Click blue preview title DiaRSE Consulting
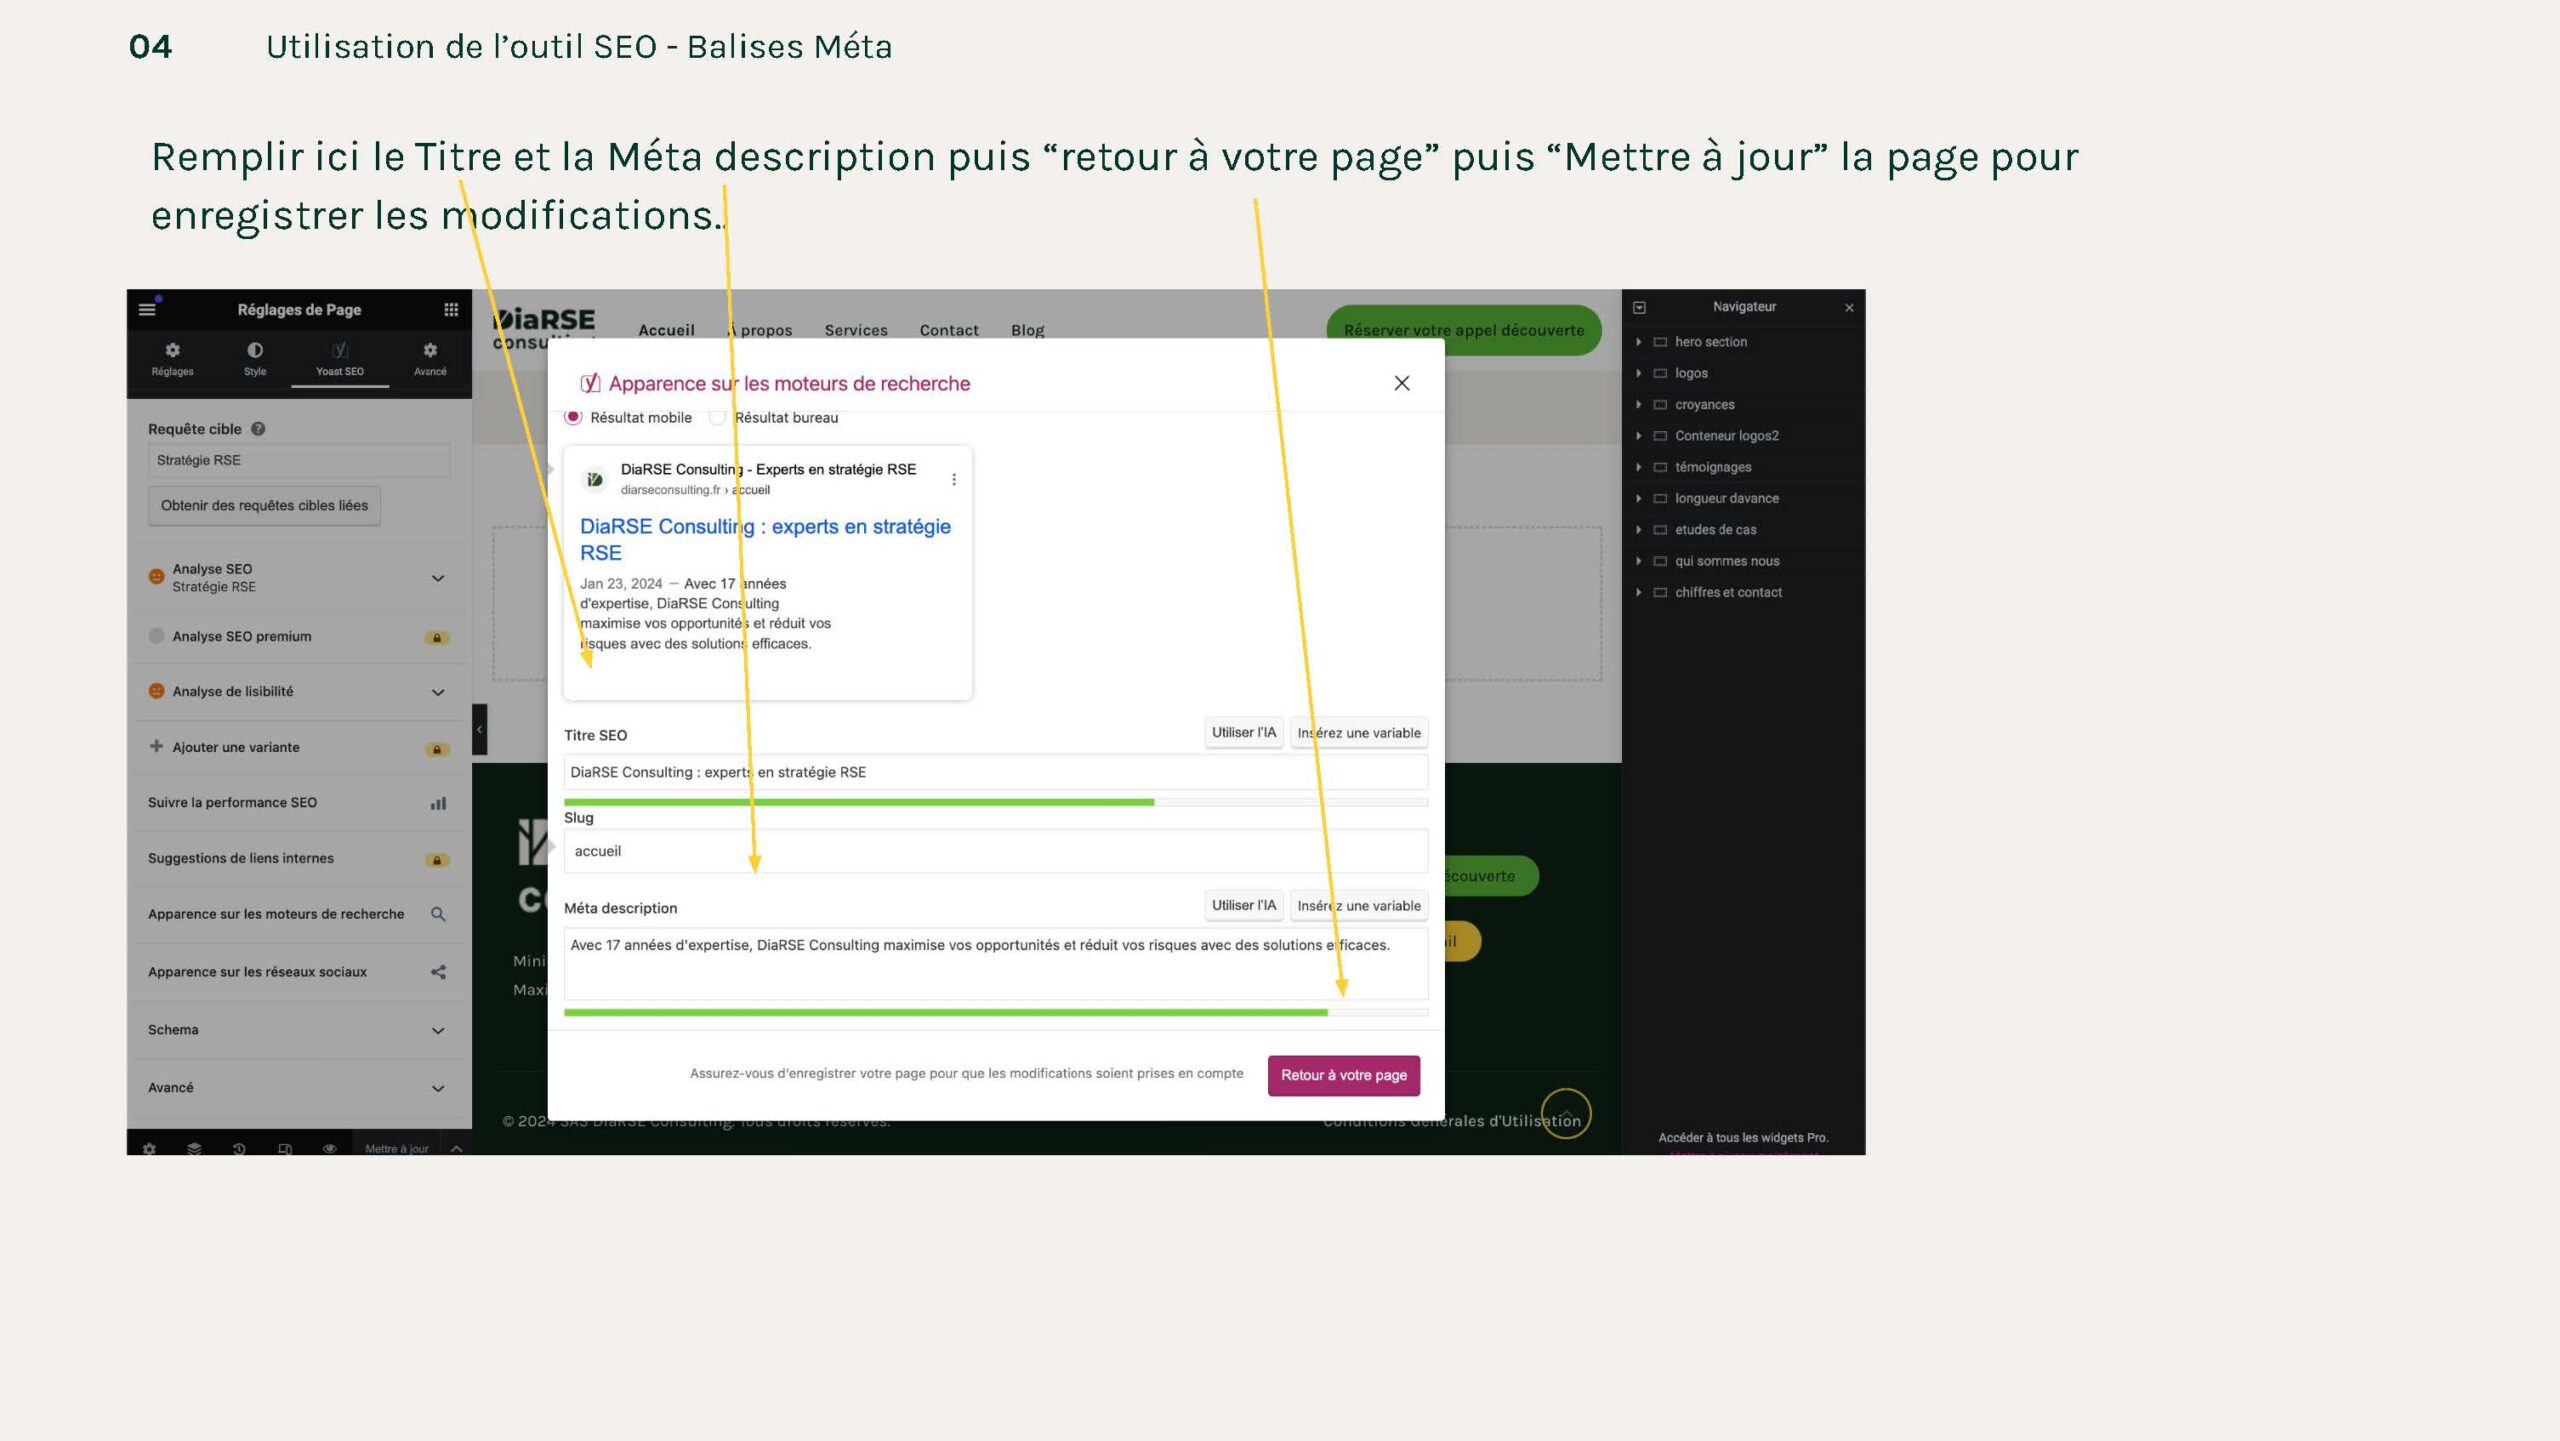The image size is (2560, 1441). point(765,540)
